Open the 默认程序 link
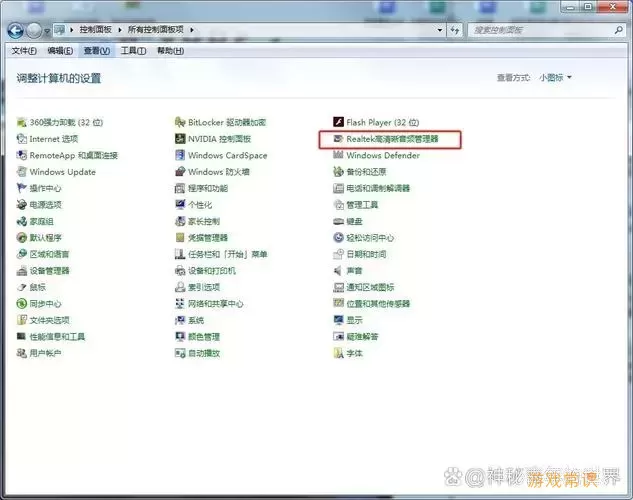Image resolution: width=633 pixels, height=500 pixels. coord(46,238)
